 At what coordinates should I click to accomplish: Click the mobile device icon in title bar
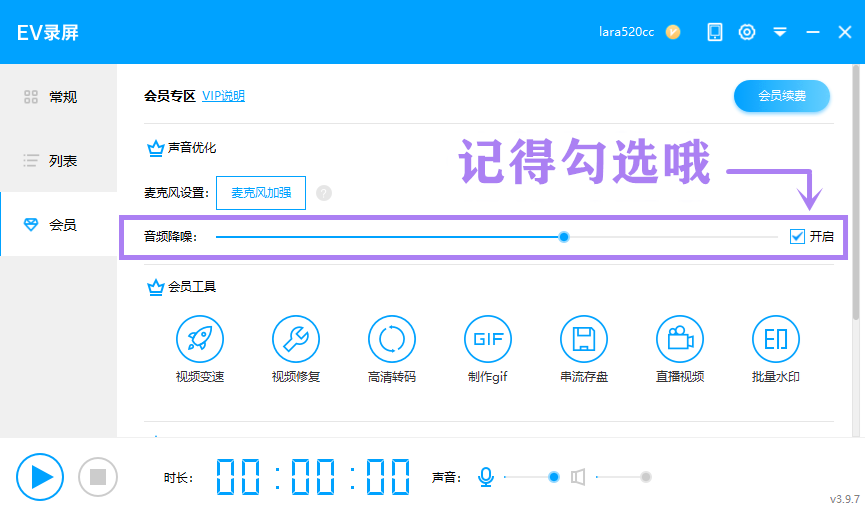pos(715,32)
